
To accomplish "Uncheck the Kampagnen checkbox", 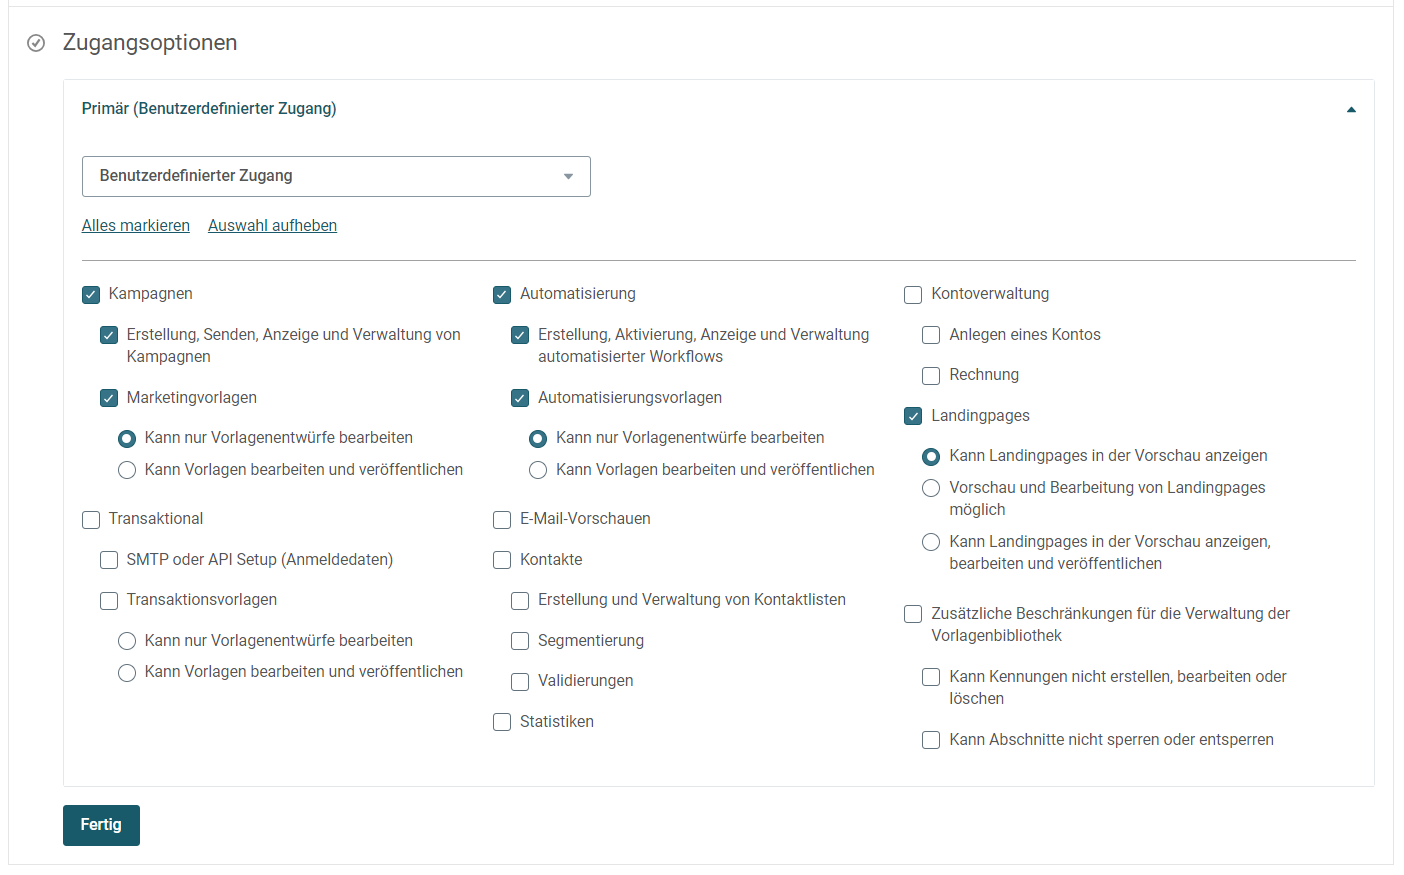I will pyautogui.click(x=91, y=295).
